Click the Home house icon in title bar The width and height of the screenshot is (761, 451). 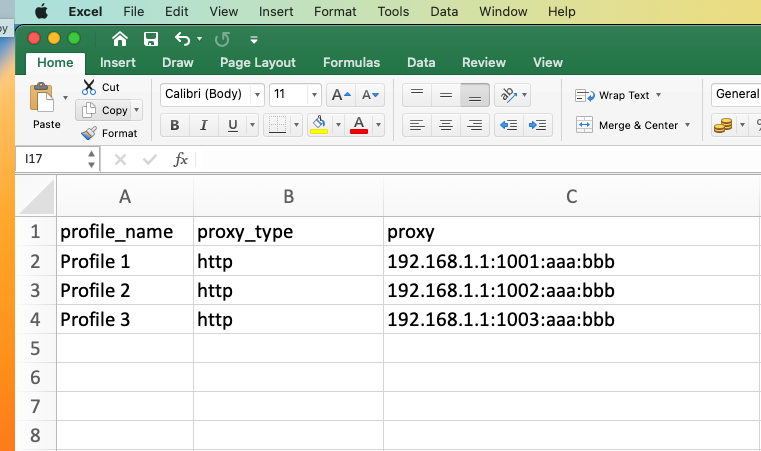pyautogui.click(x=119, y=39)
